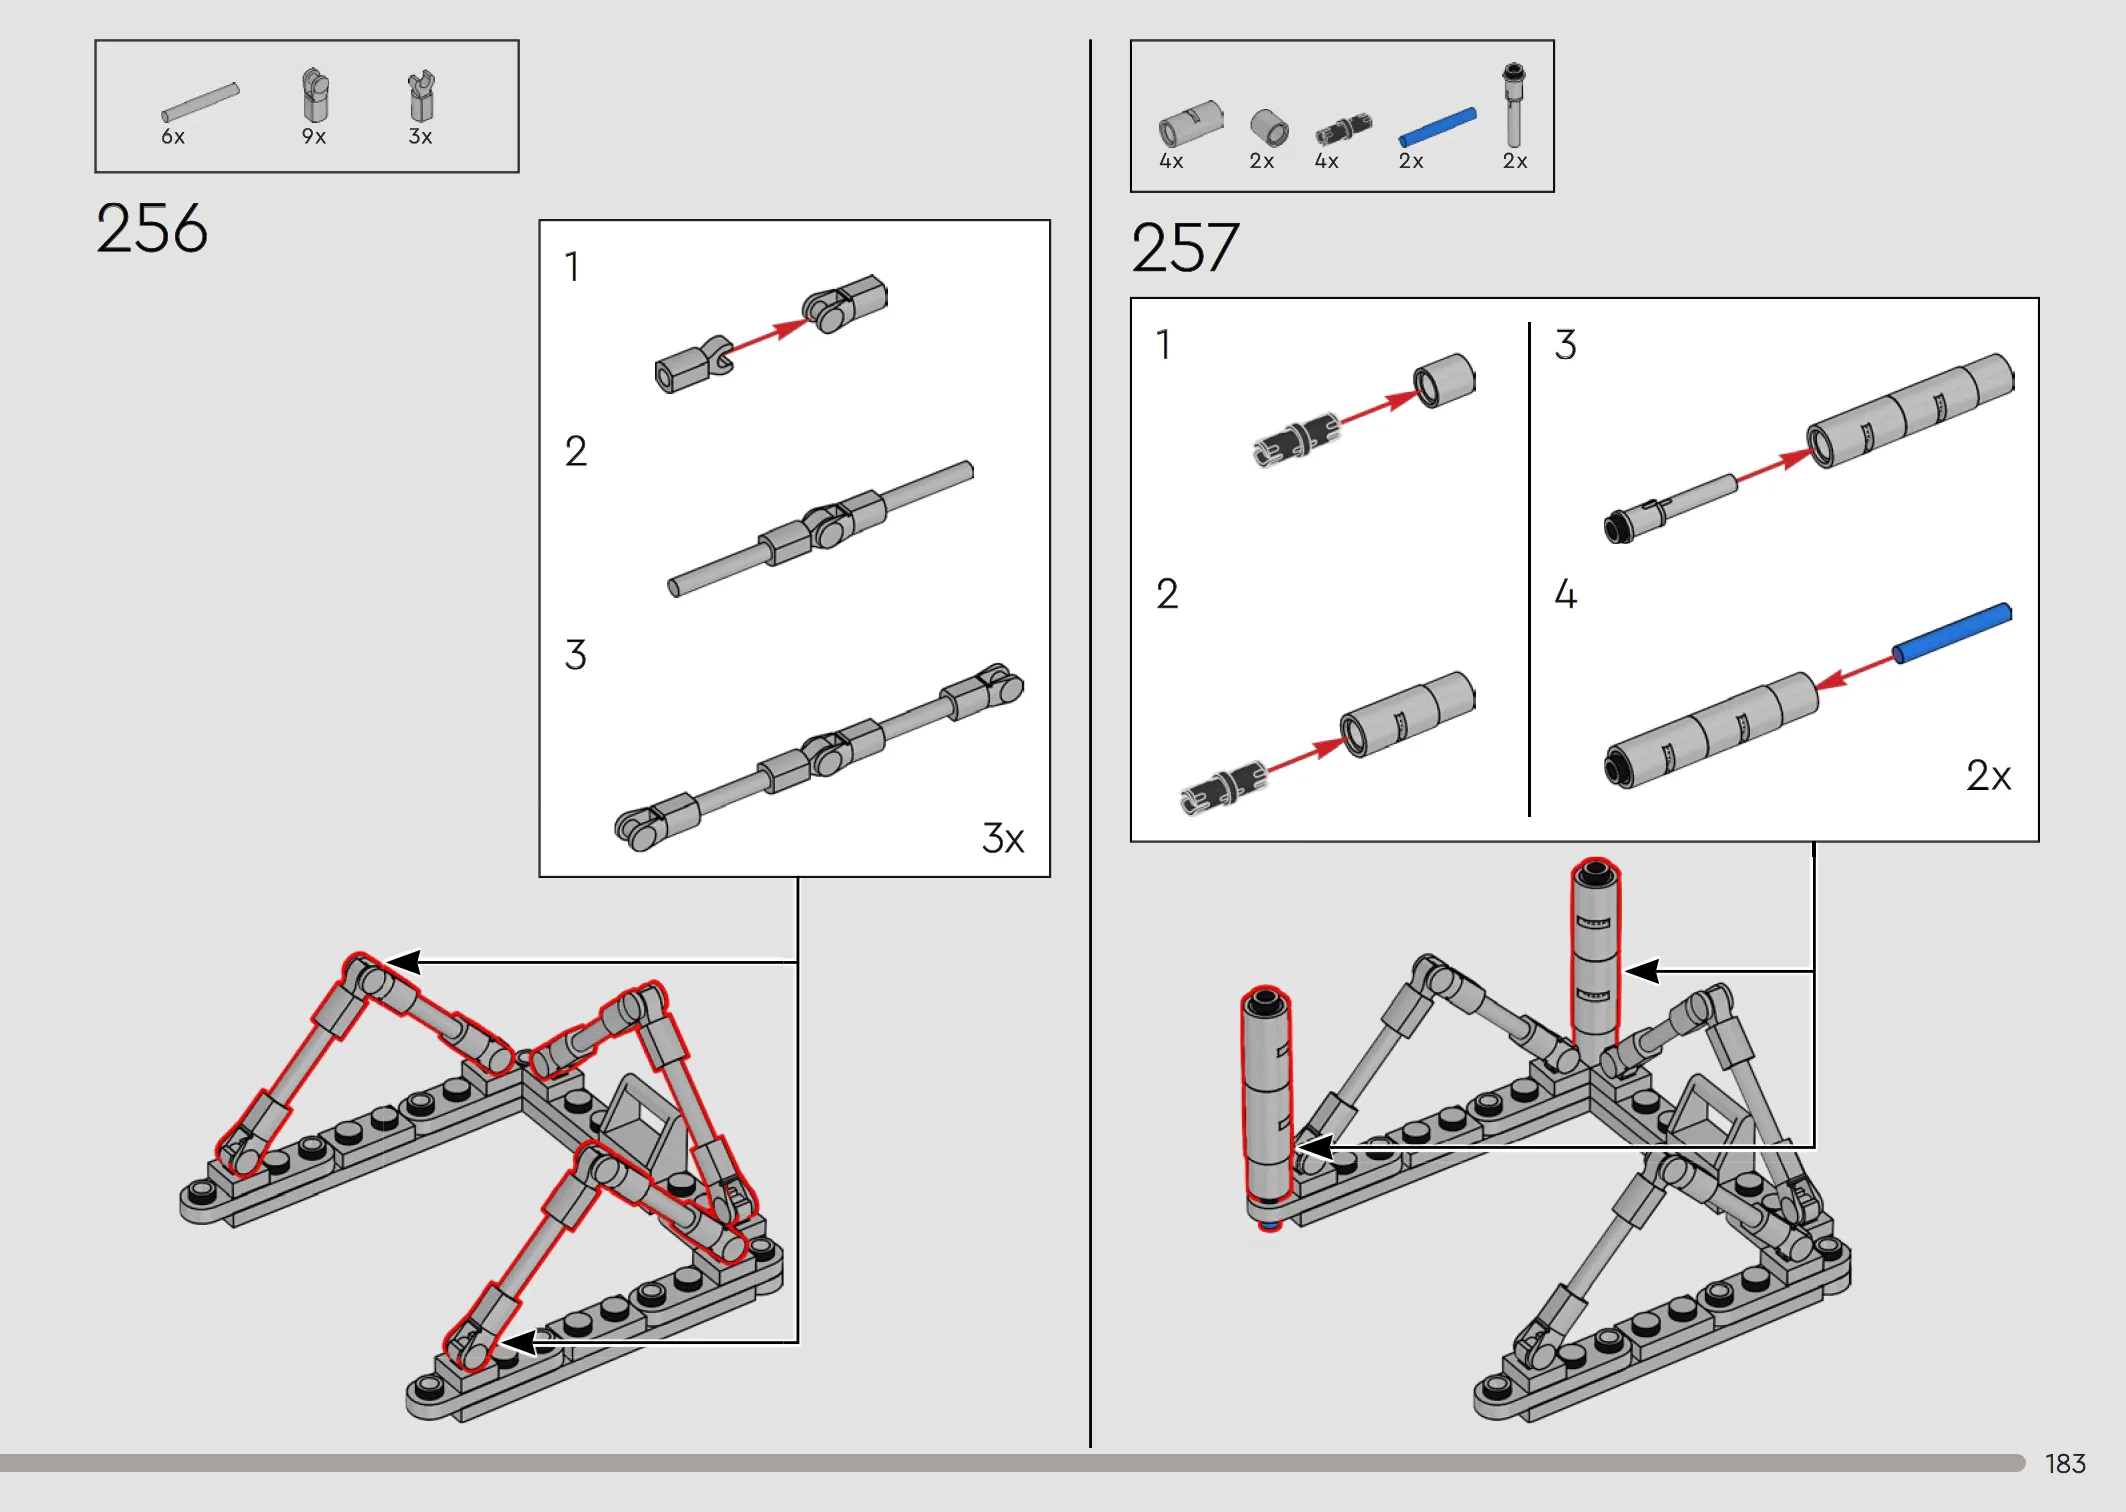Click the 2x repeat label in step 257 box
The height and width of the screenshot is (1512, 2126).
[1988, 776]
